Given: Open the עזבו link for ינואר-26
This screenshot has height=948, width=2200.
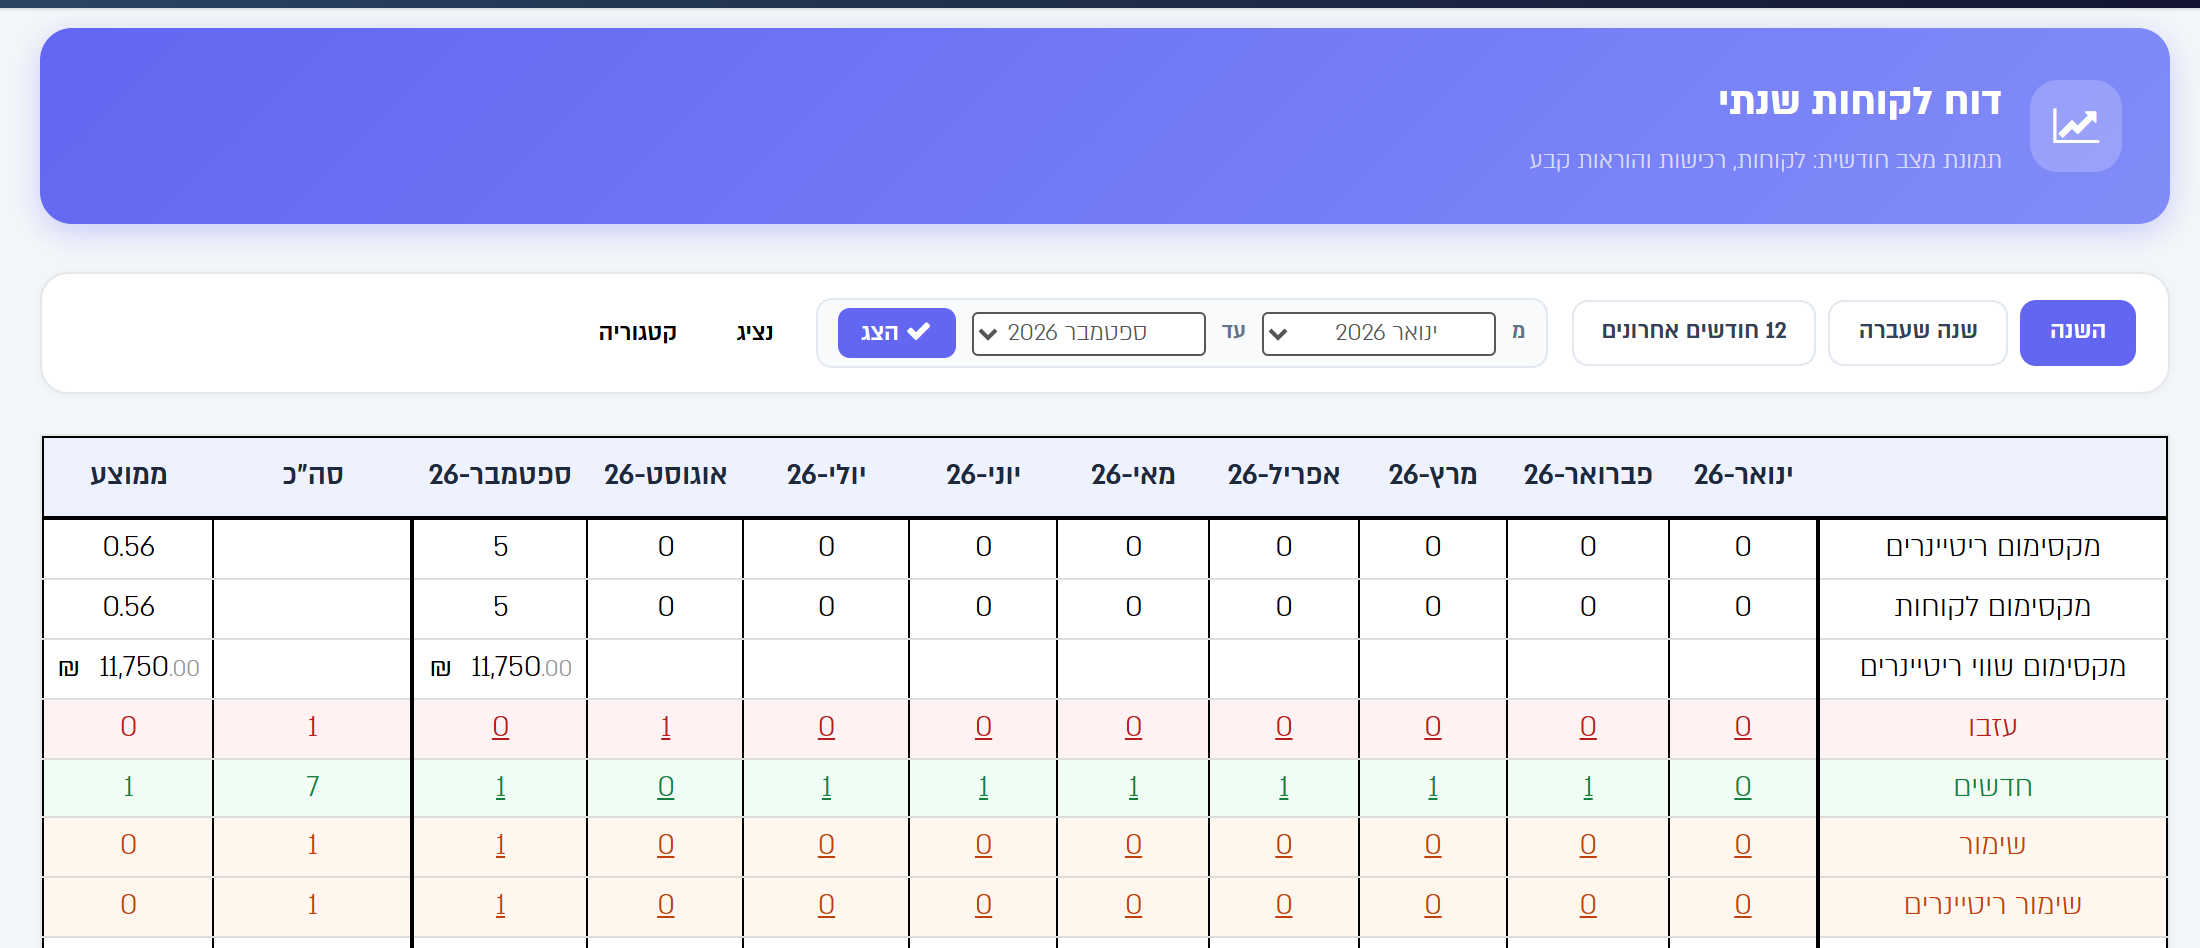Looking at the screenshot, I should coord(1743,727).
